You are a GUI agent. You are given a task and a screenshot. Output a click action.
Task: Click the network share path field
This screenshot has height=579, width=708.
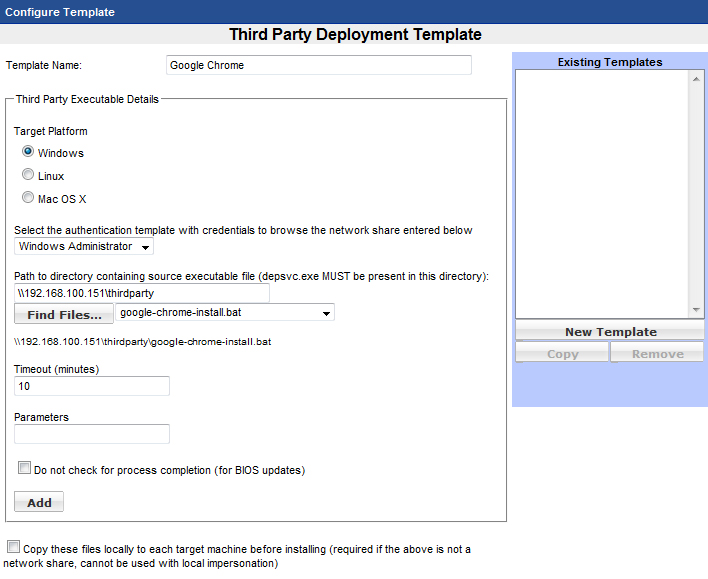tap(142, 293)
